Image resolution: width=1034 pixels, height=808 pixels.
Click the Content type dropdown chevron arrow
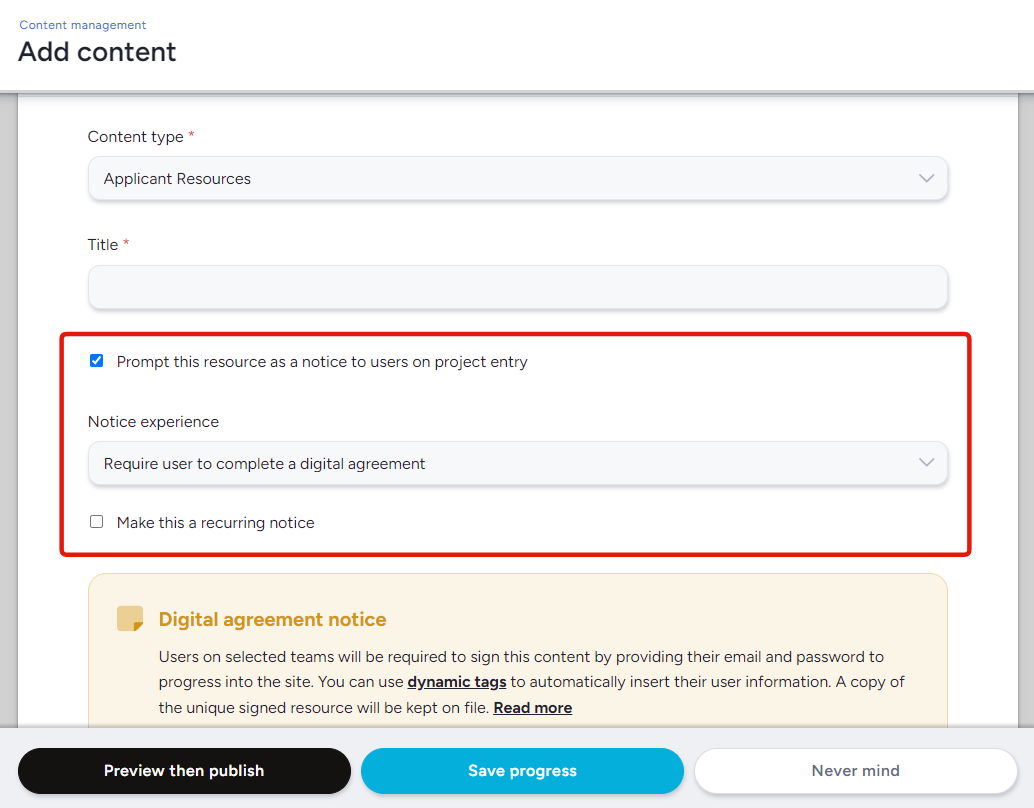(x=926, y=179)
